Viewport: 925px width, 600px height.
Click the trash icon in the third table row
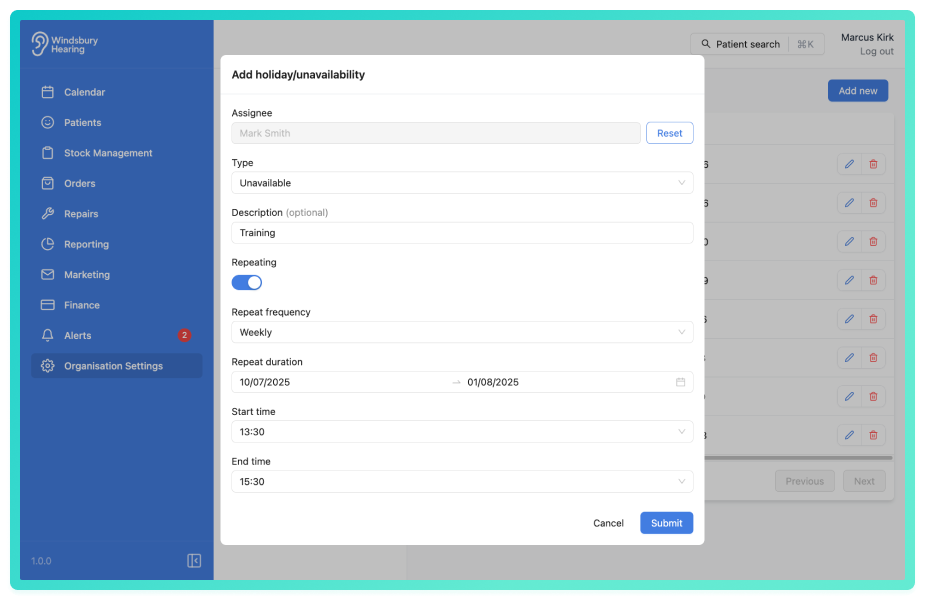click(x=873, y=241)
